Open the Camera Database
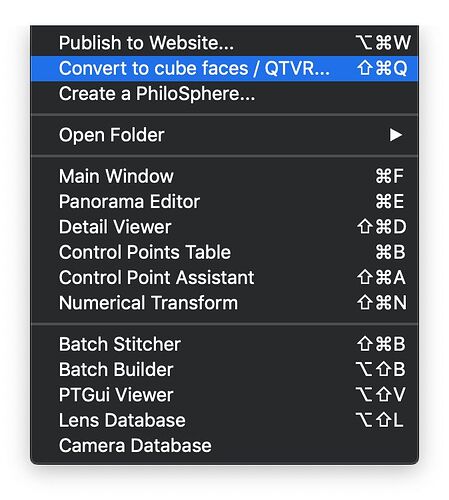The image size is (449, 500). pyautogui.click(x=224, y=446)
